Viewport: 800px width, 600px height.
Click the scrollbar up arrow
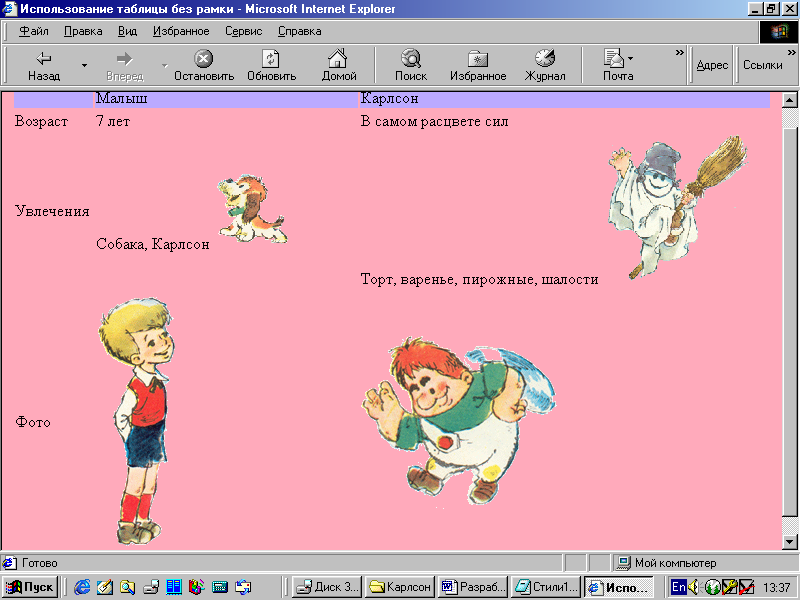tap(789, 100)
